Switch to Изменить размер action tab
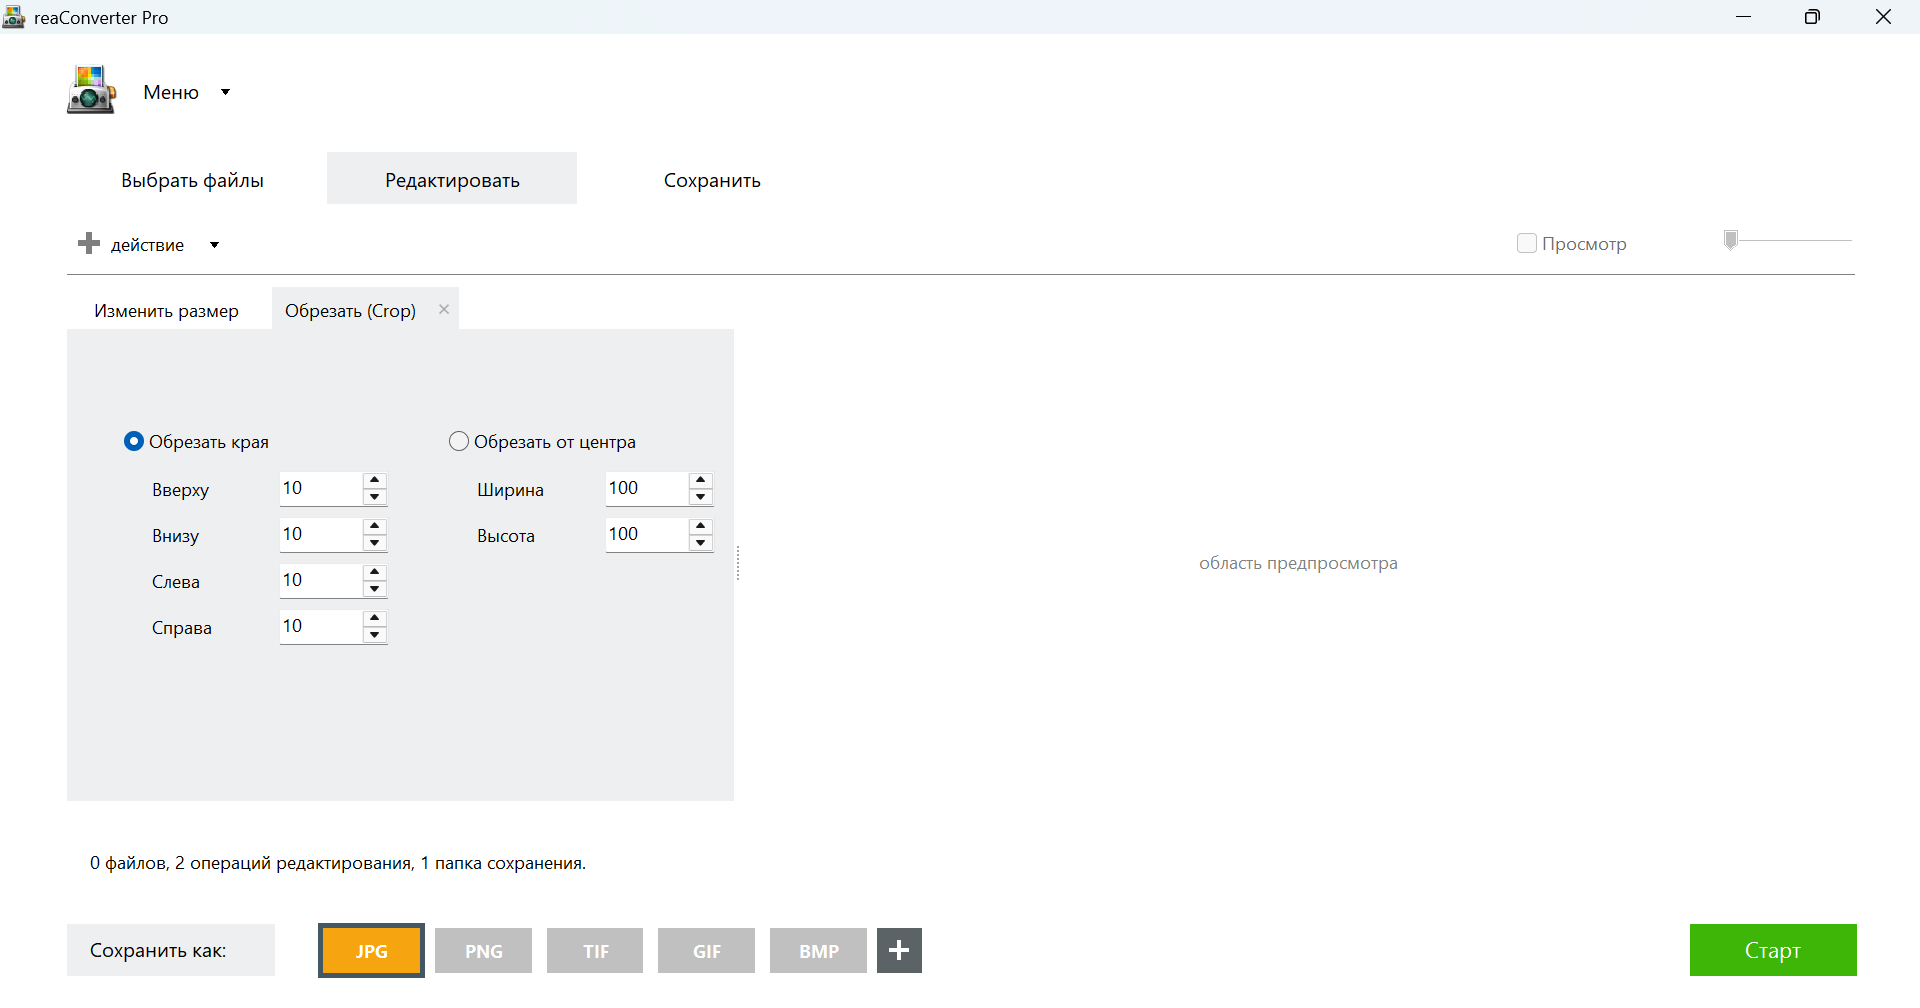Viewport: 1920px width, 1008px height. point(166,311)
